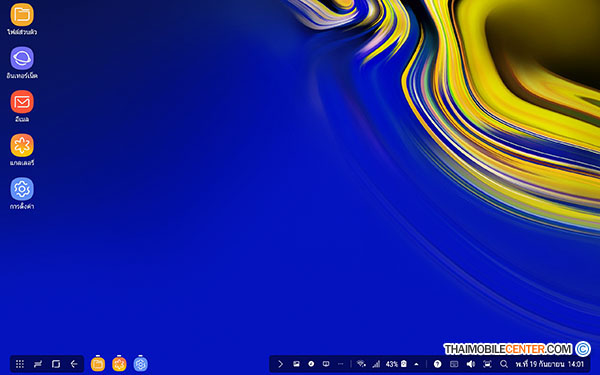Click the Wi-Fi status icon
This screenshot has height=375, width=600.
[361, 364]
